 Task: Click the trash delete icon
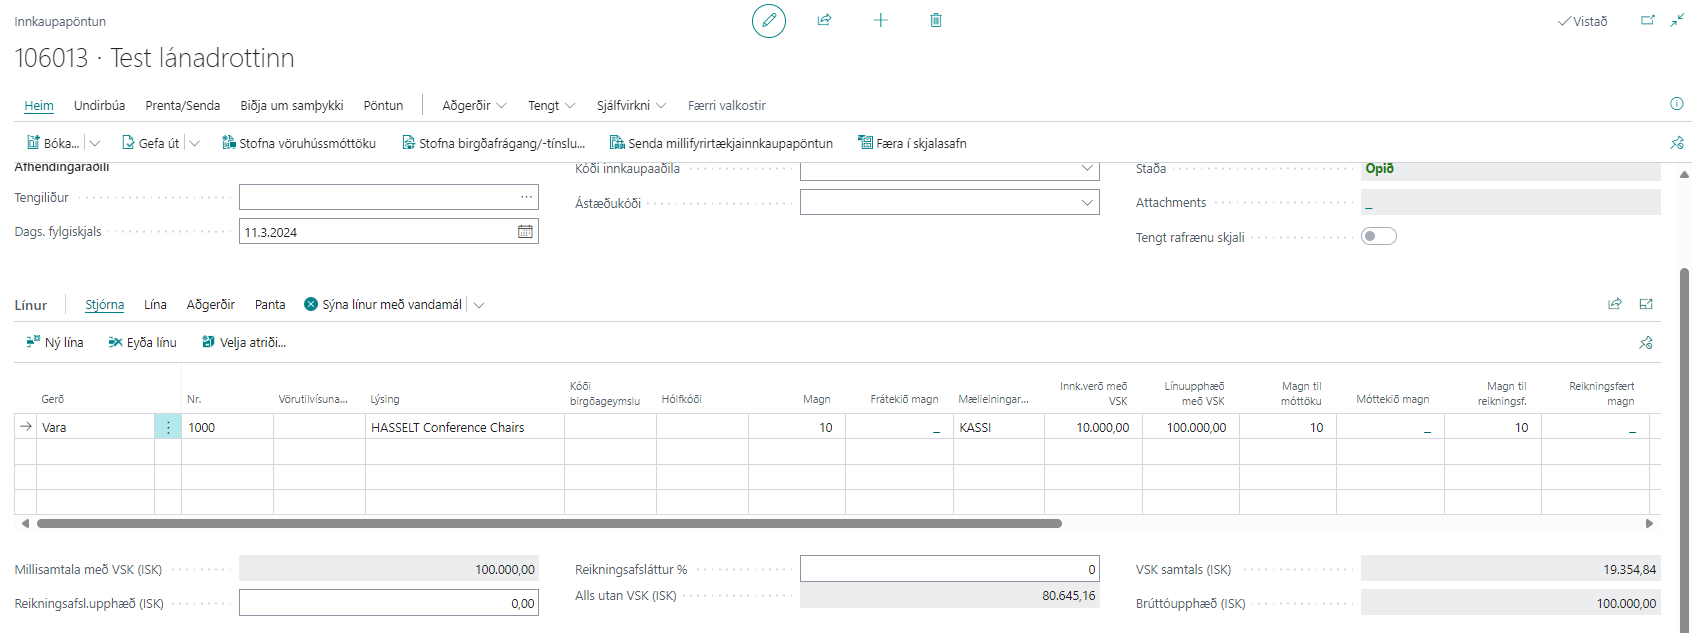936,21
